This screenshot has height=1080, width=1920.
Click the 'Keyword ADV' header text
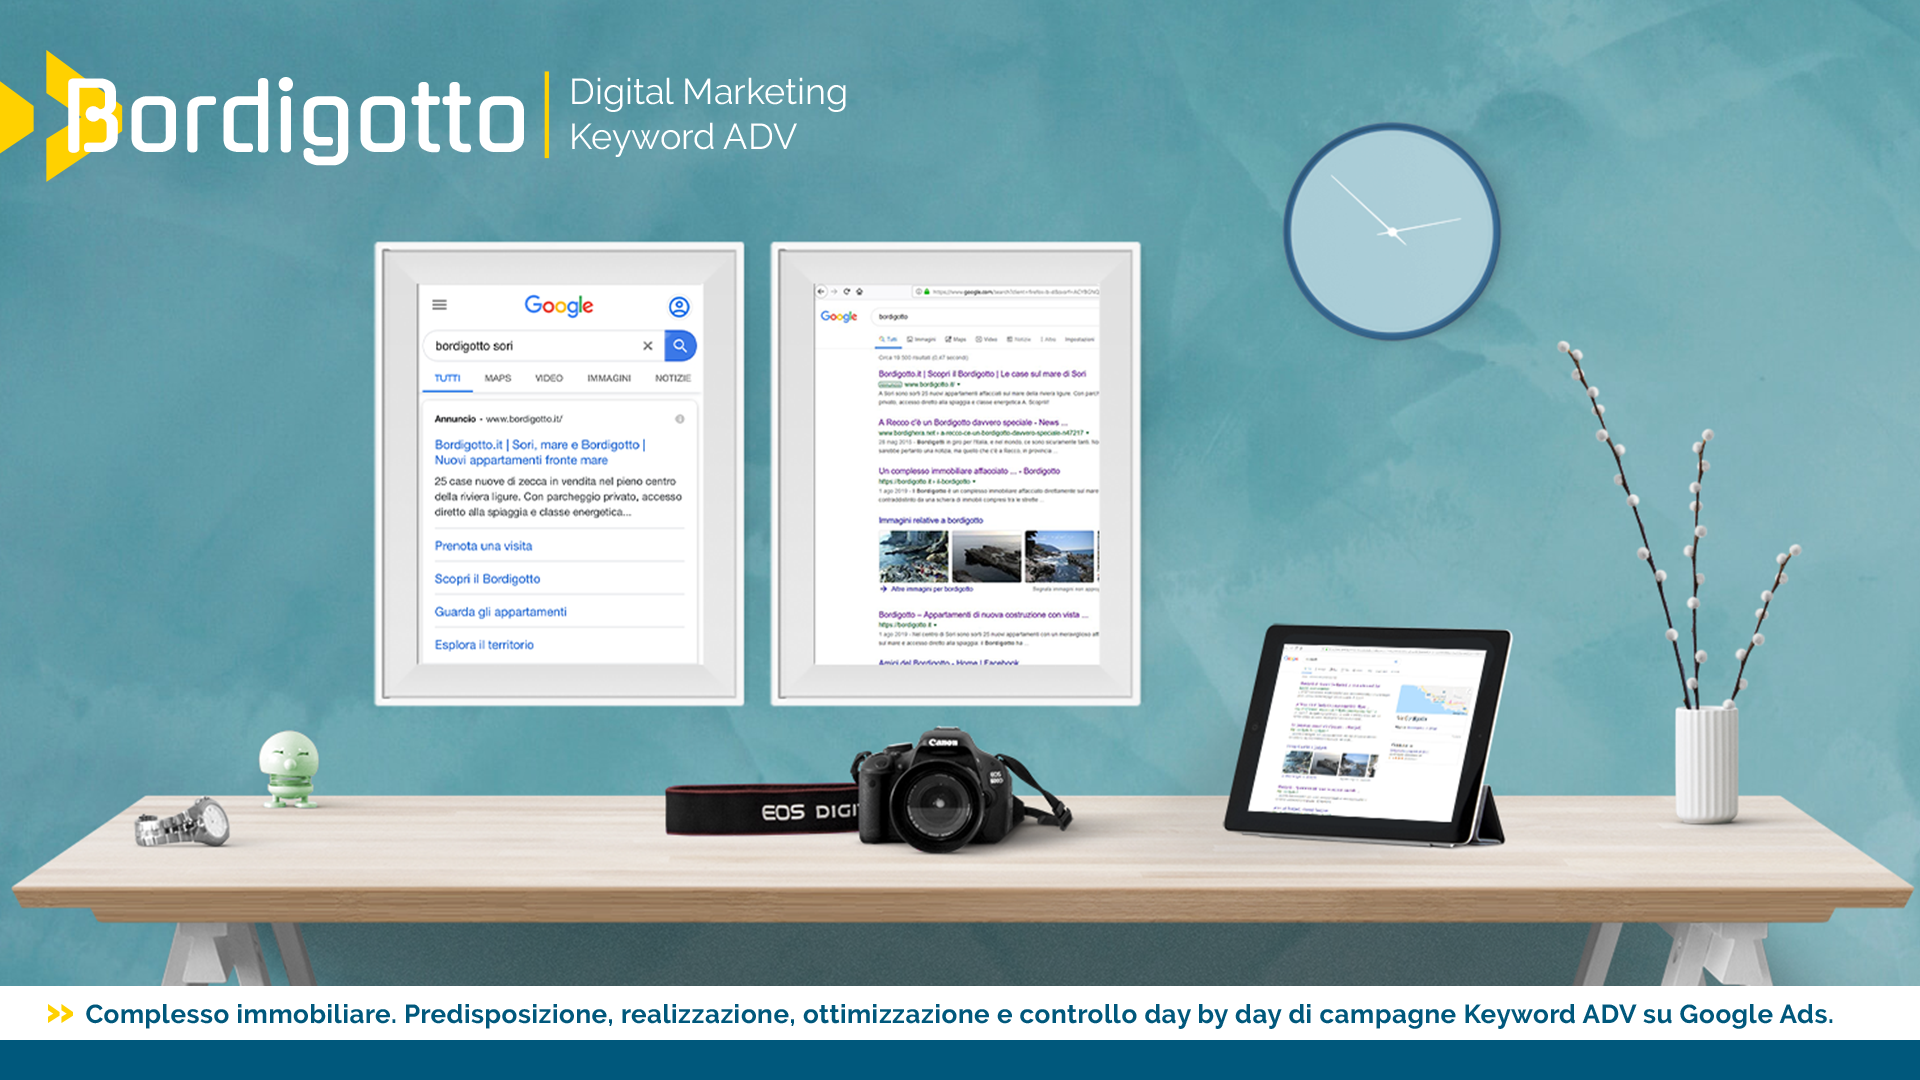pyautogui.click(x=683, y=137)
